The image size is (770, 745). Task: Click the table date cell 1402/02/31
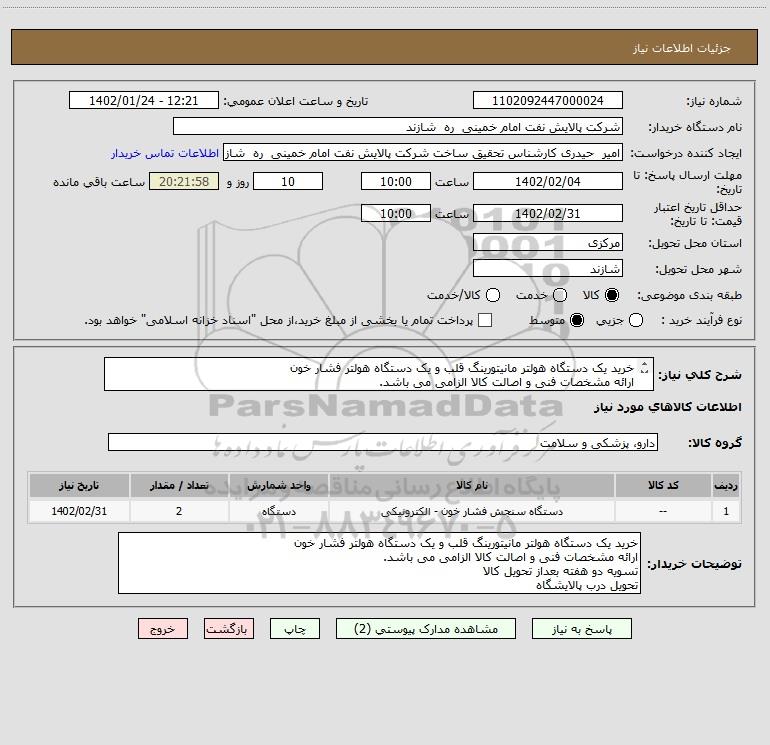[x=79, y=511]
